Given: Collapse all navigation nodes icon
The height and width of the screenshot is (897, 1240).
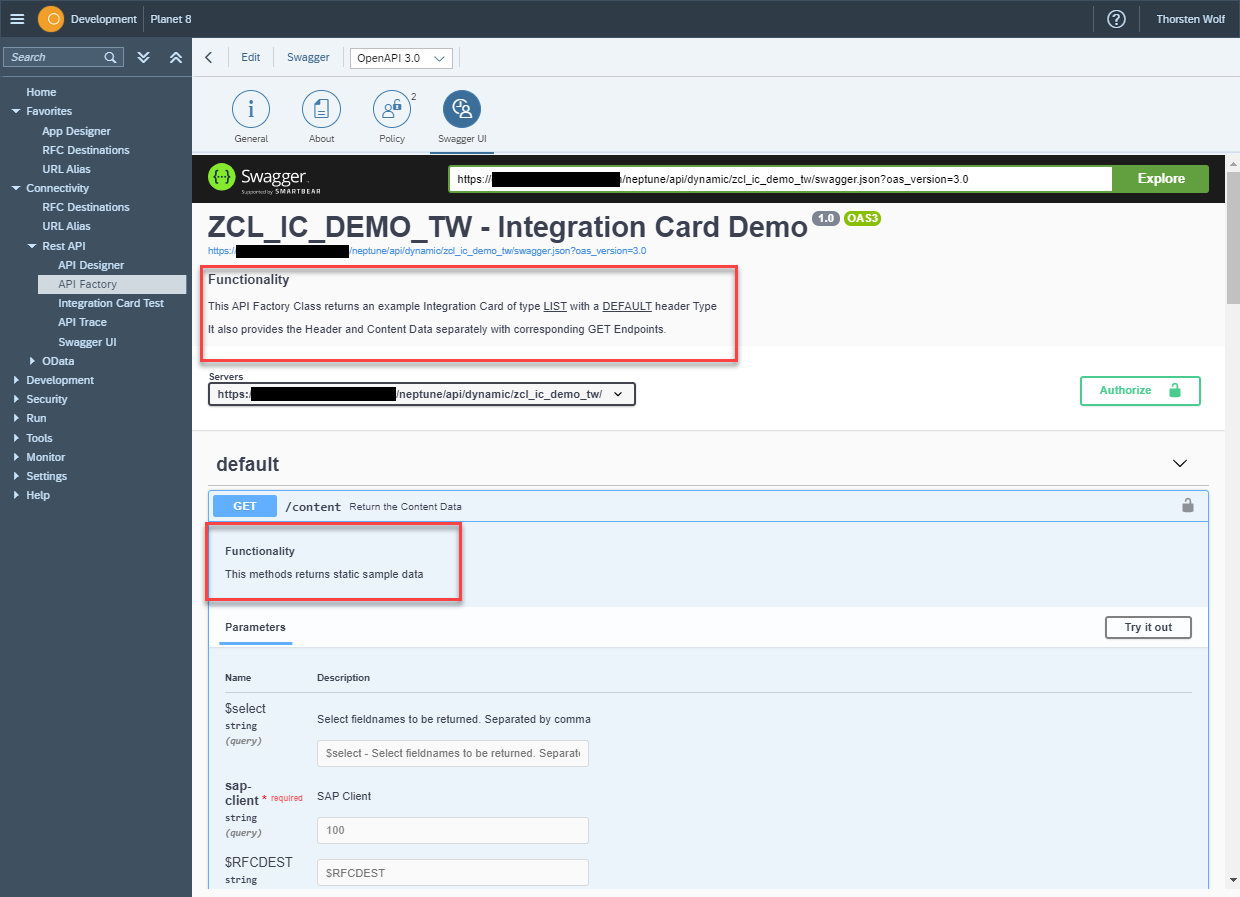Looking at the screenshot, I should point(176,57).
